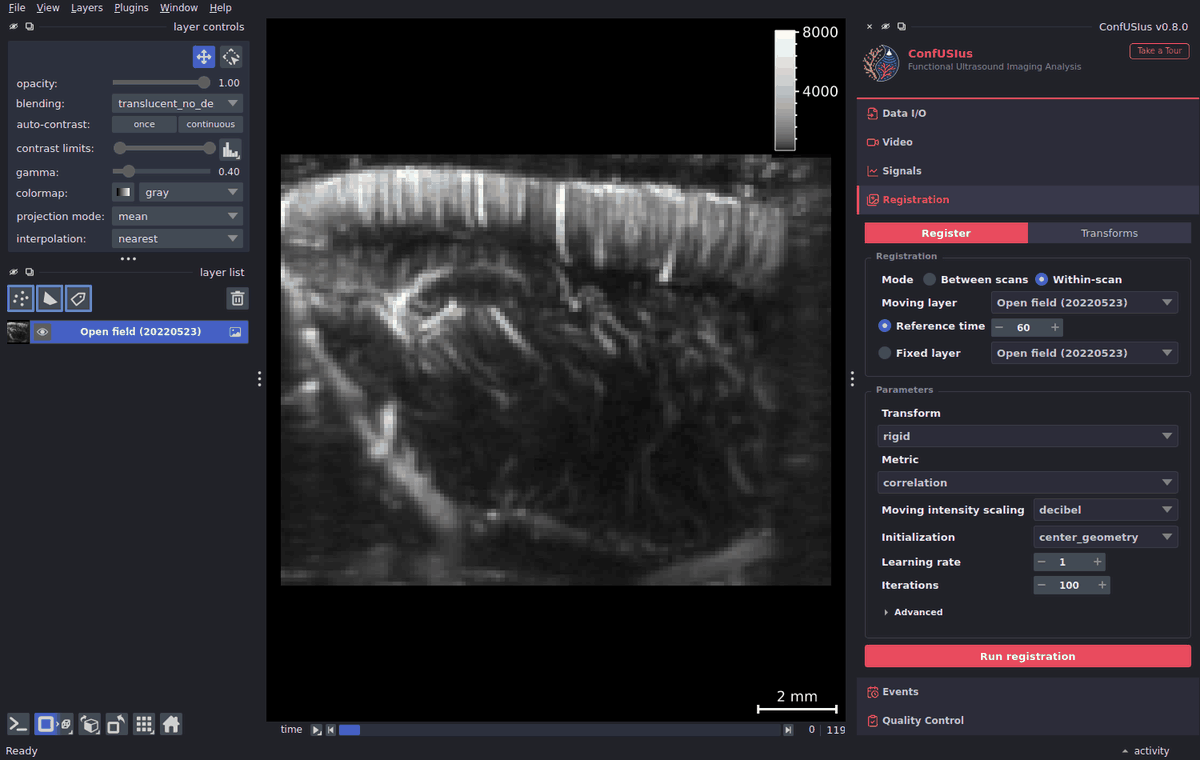Screen dimensions: 1200x760
Task: Change order of visible axes
Action: click(90, 724)
